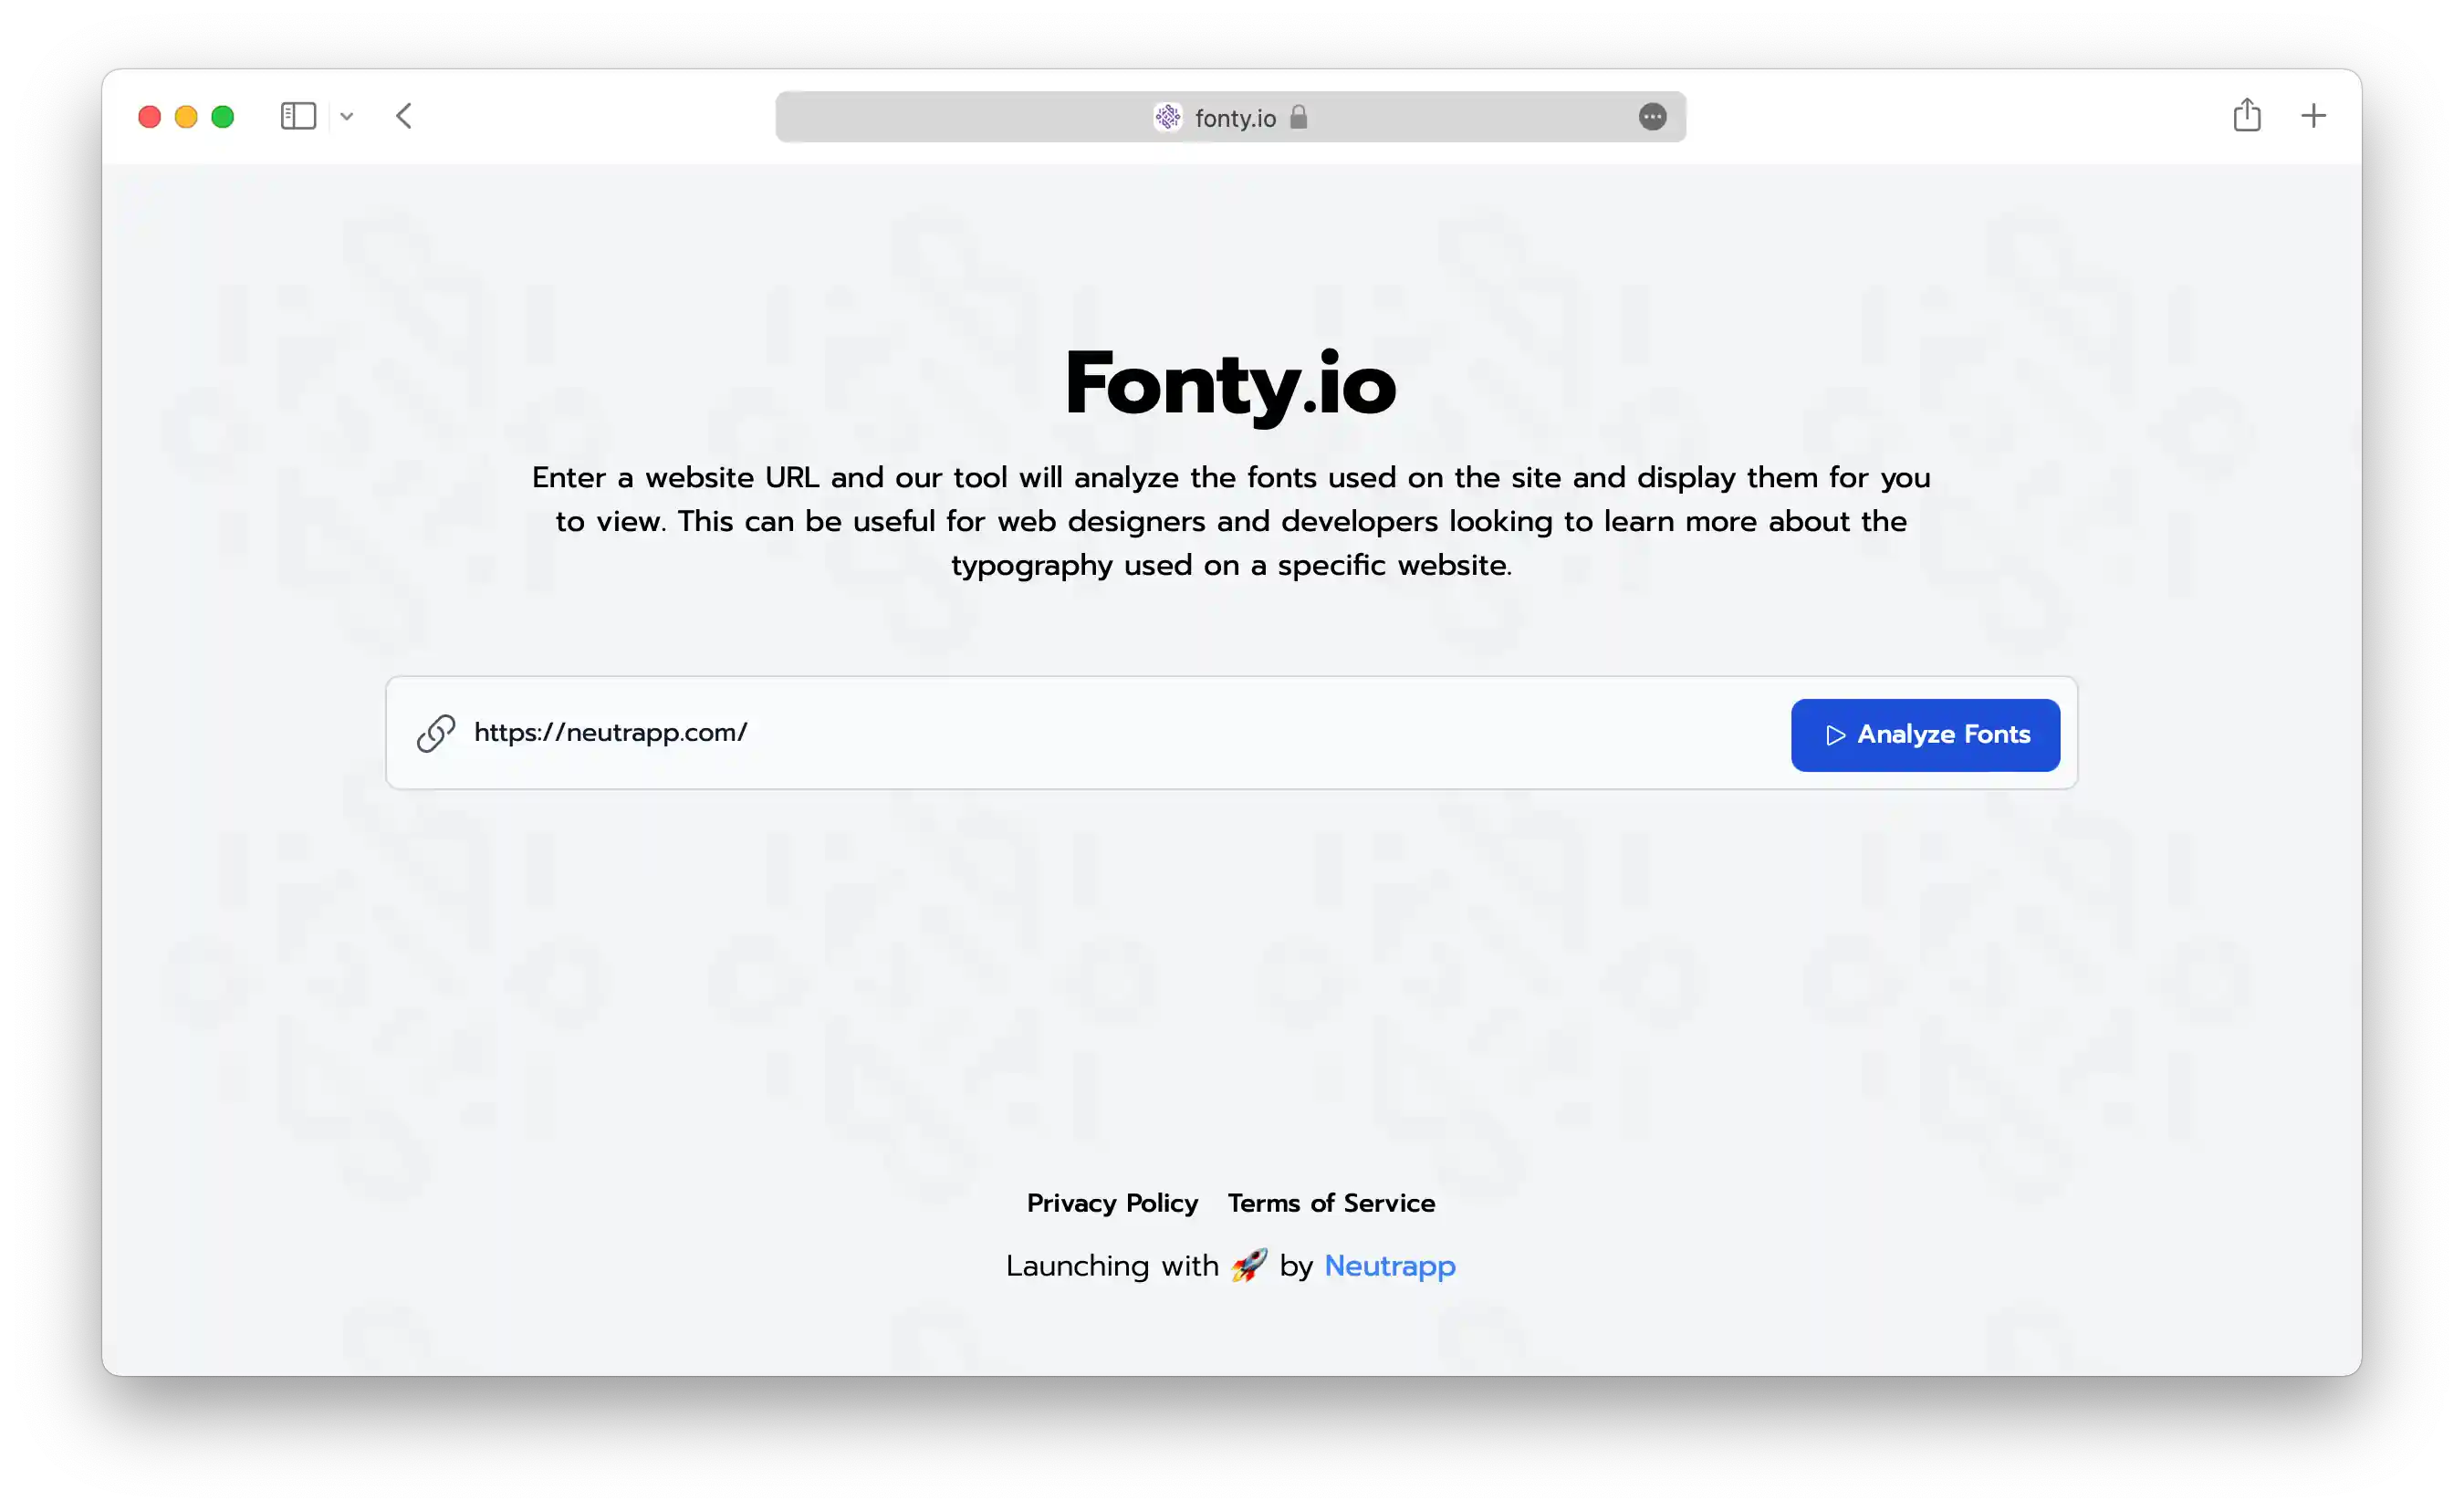Expand the website settings via the address bar ellipsis
The width and height of the screenshot is (2464, 1511).
point(1652,117)
